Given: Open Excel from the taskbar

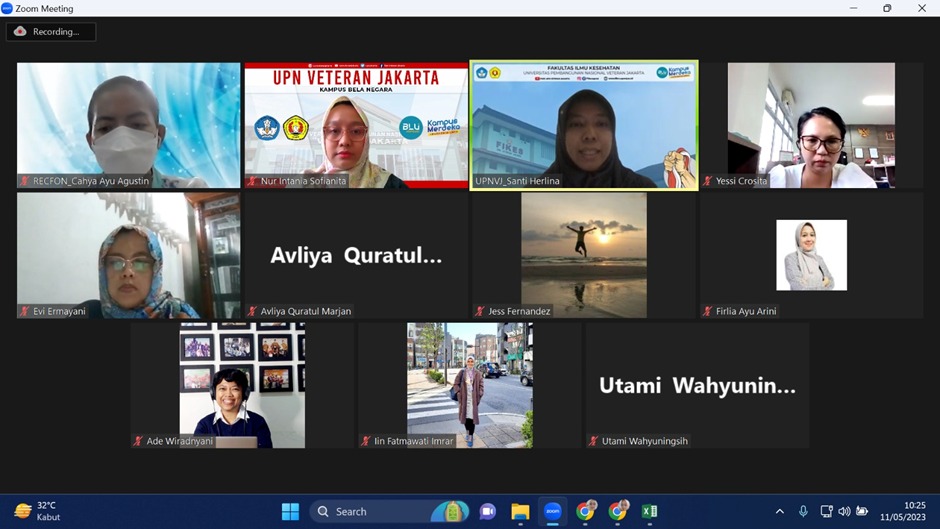Looking at the screenshot, I should pos(649,512).
